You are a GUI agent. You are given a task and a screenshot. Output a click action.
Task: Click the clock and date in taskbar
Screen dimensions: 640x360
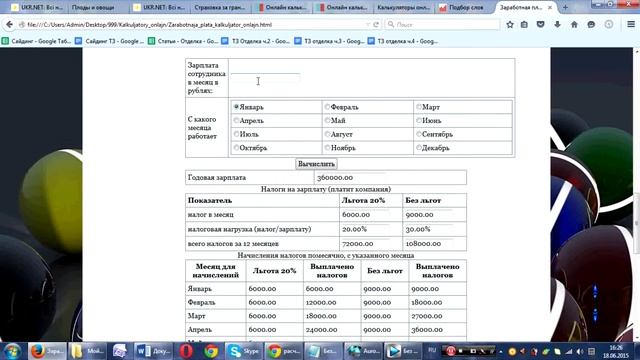click(616, 351)
